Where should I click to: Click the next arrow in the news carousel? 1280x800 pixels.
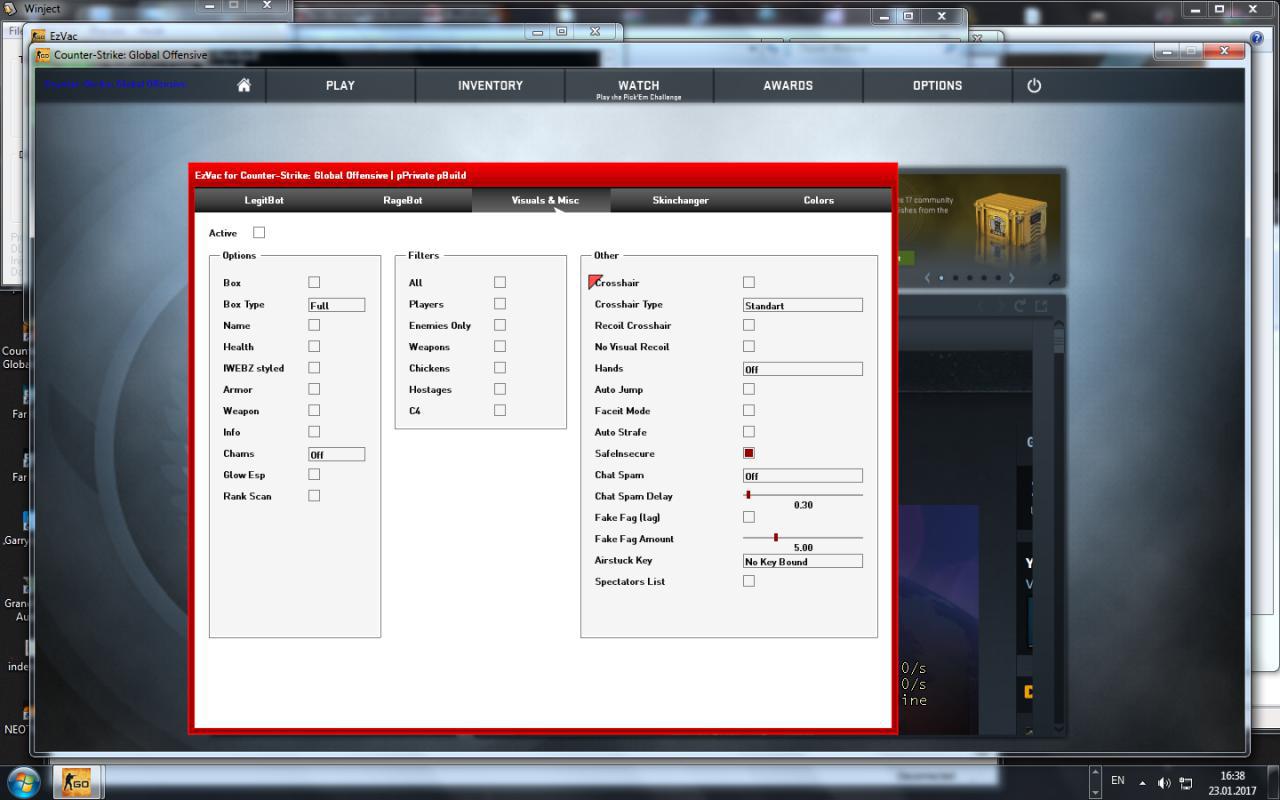(x=1011, y=278)
